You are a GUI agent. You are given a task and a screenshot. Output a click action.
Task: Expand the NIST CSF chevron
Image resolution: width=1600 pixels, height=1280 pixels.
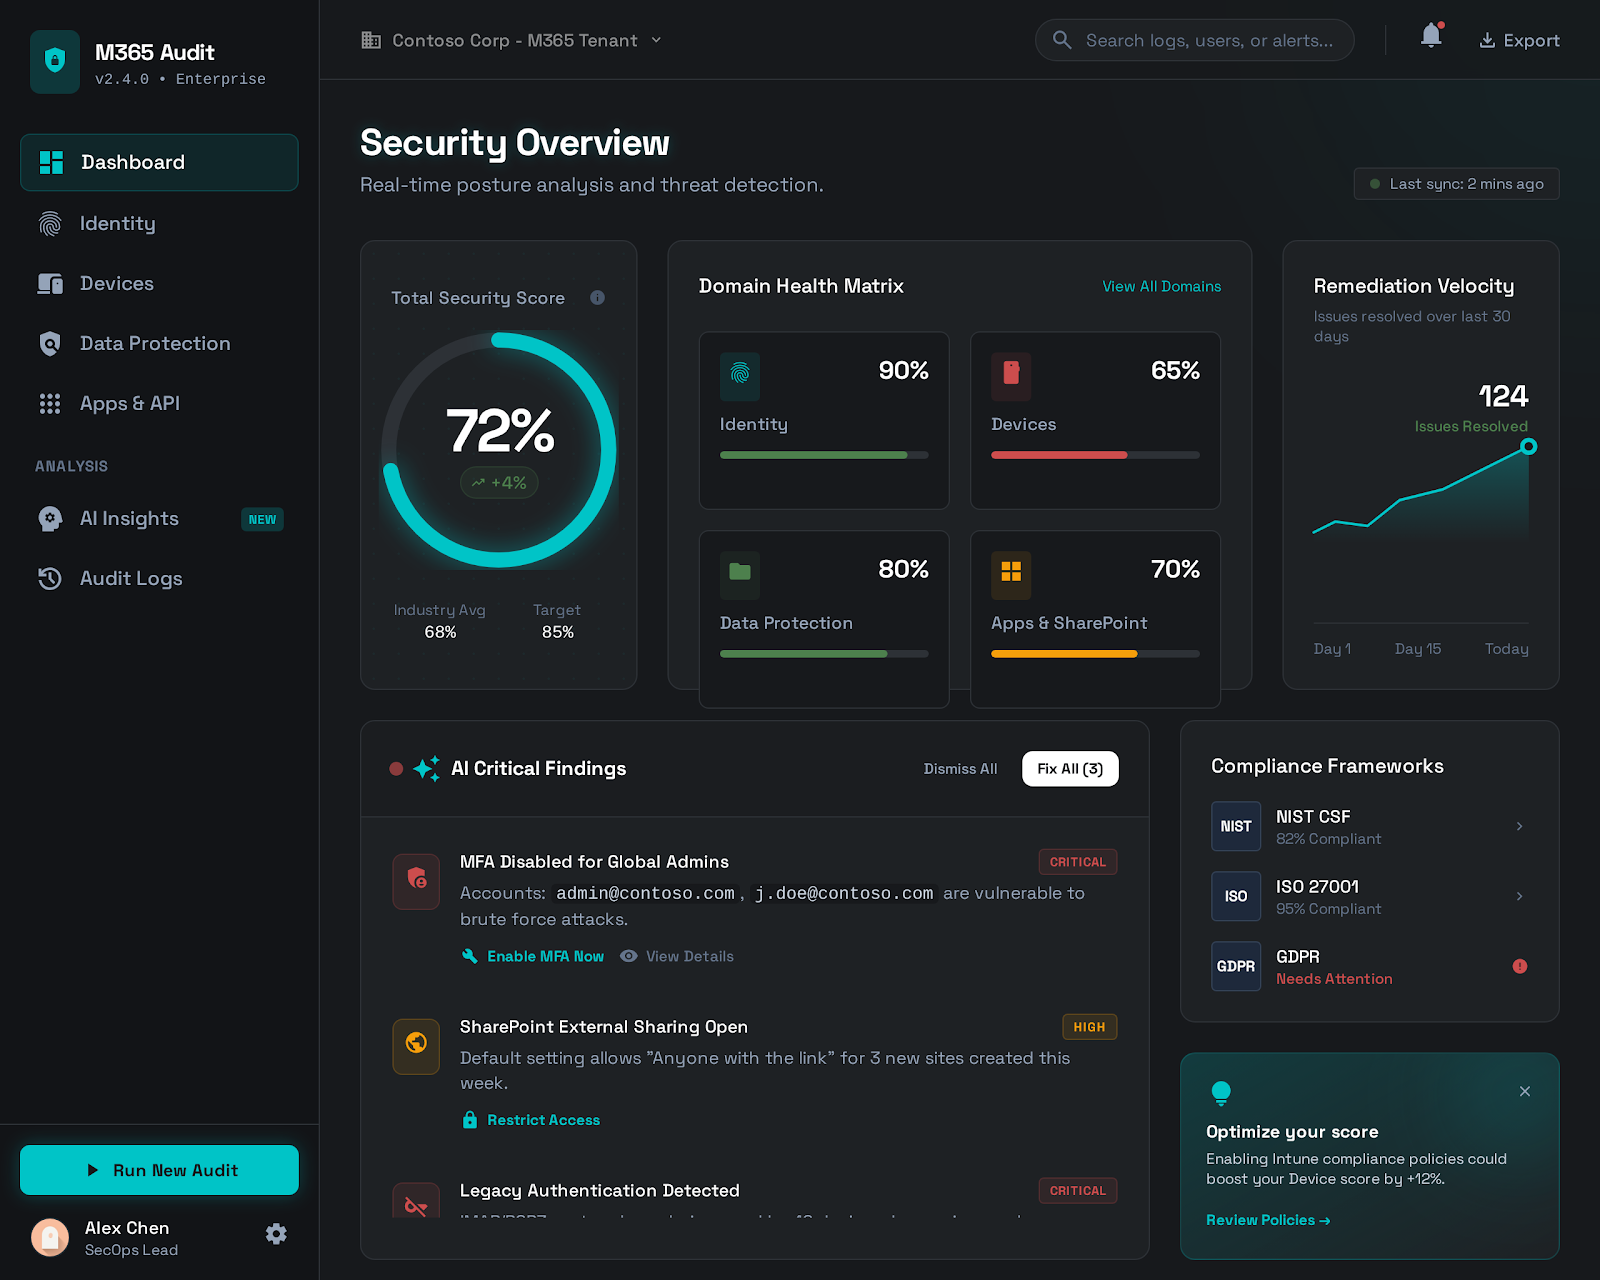(1519, 826)
